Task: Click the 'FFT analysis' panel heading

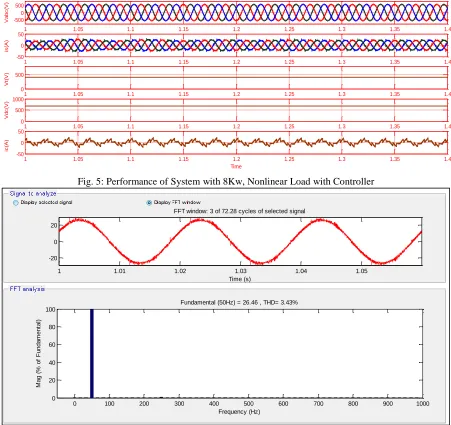Action: pos(27,289)
